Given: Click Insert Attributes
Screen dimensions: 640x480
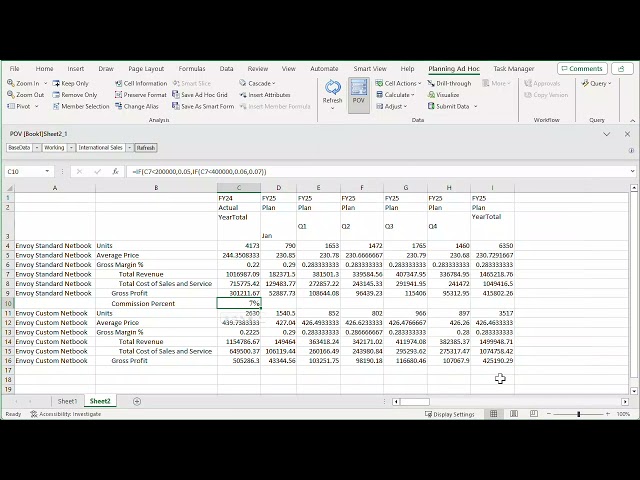Looking at the screenshot, I should [x=265, y=95].
